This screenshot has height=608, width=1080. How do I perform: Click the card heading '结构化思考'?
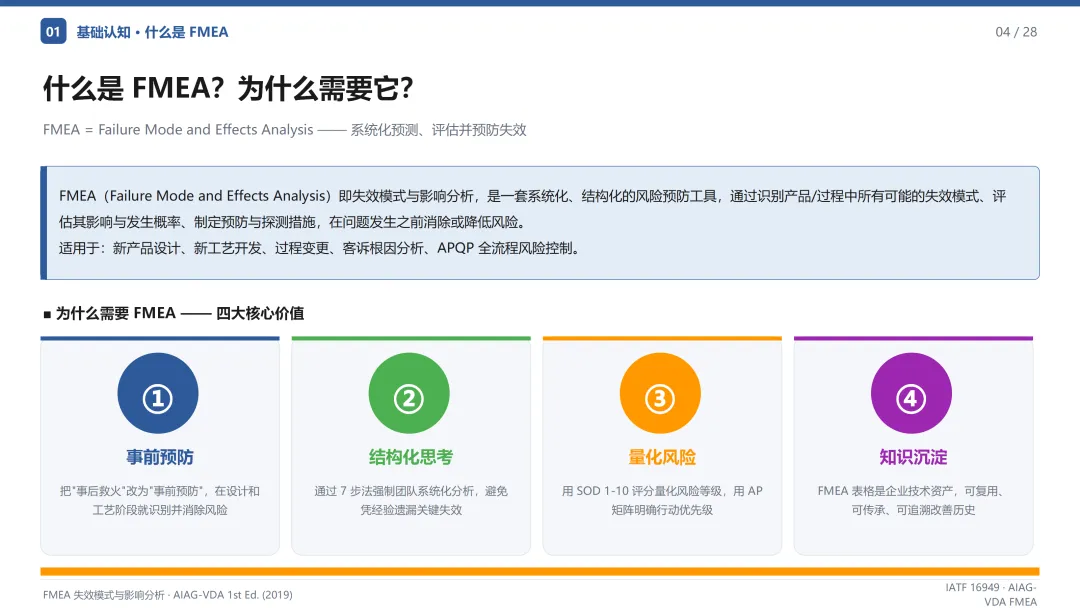(411, 457)
